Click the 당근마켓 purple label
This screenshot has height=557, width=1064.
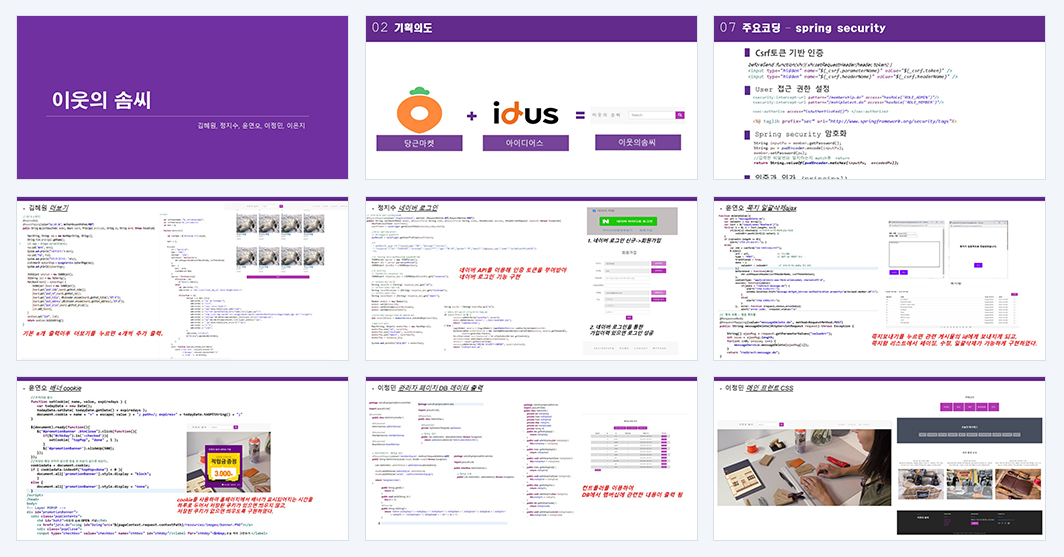419,143
